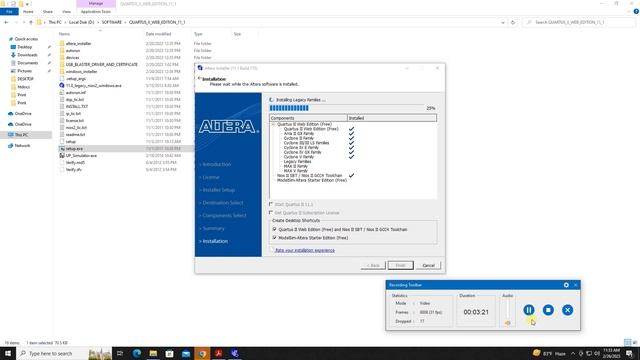Image resolution: width=640 pixels, height=360 pixels.
Task: Expand the address bar history dropdown
Action: click(502, 22)
